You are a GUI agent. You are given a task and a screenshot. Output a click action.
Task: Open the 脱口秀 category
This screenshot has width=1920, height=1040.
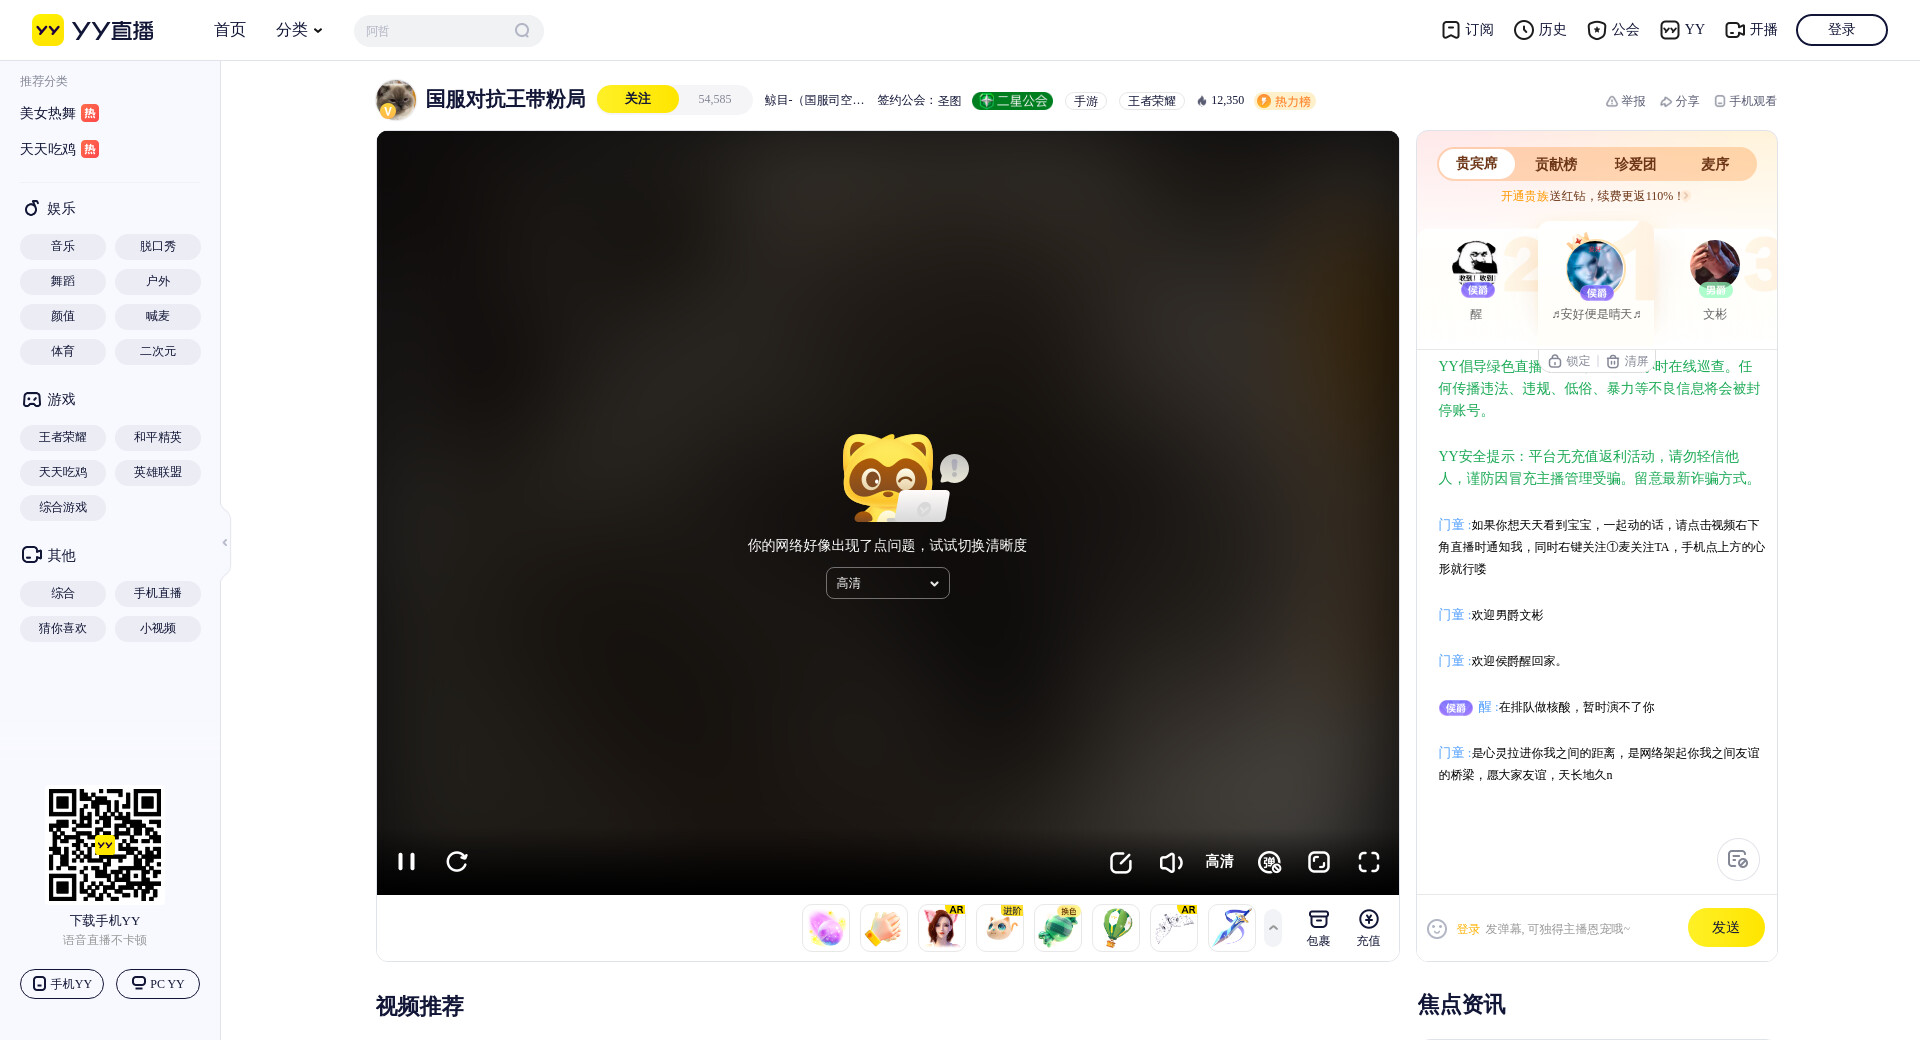158,246
